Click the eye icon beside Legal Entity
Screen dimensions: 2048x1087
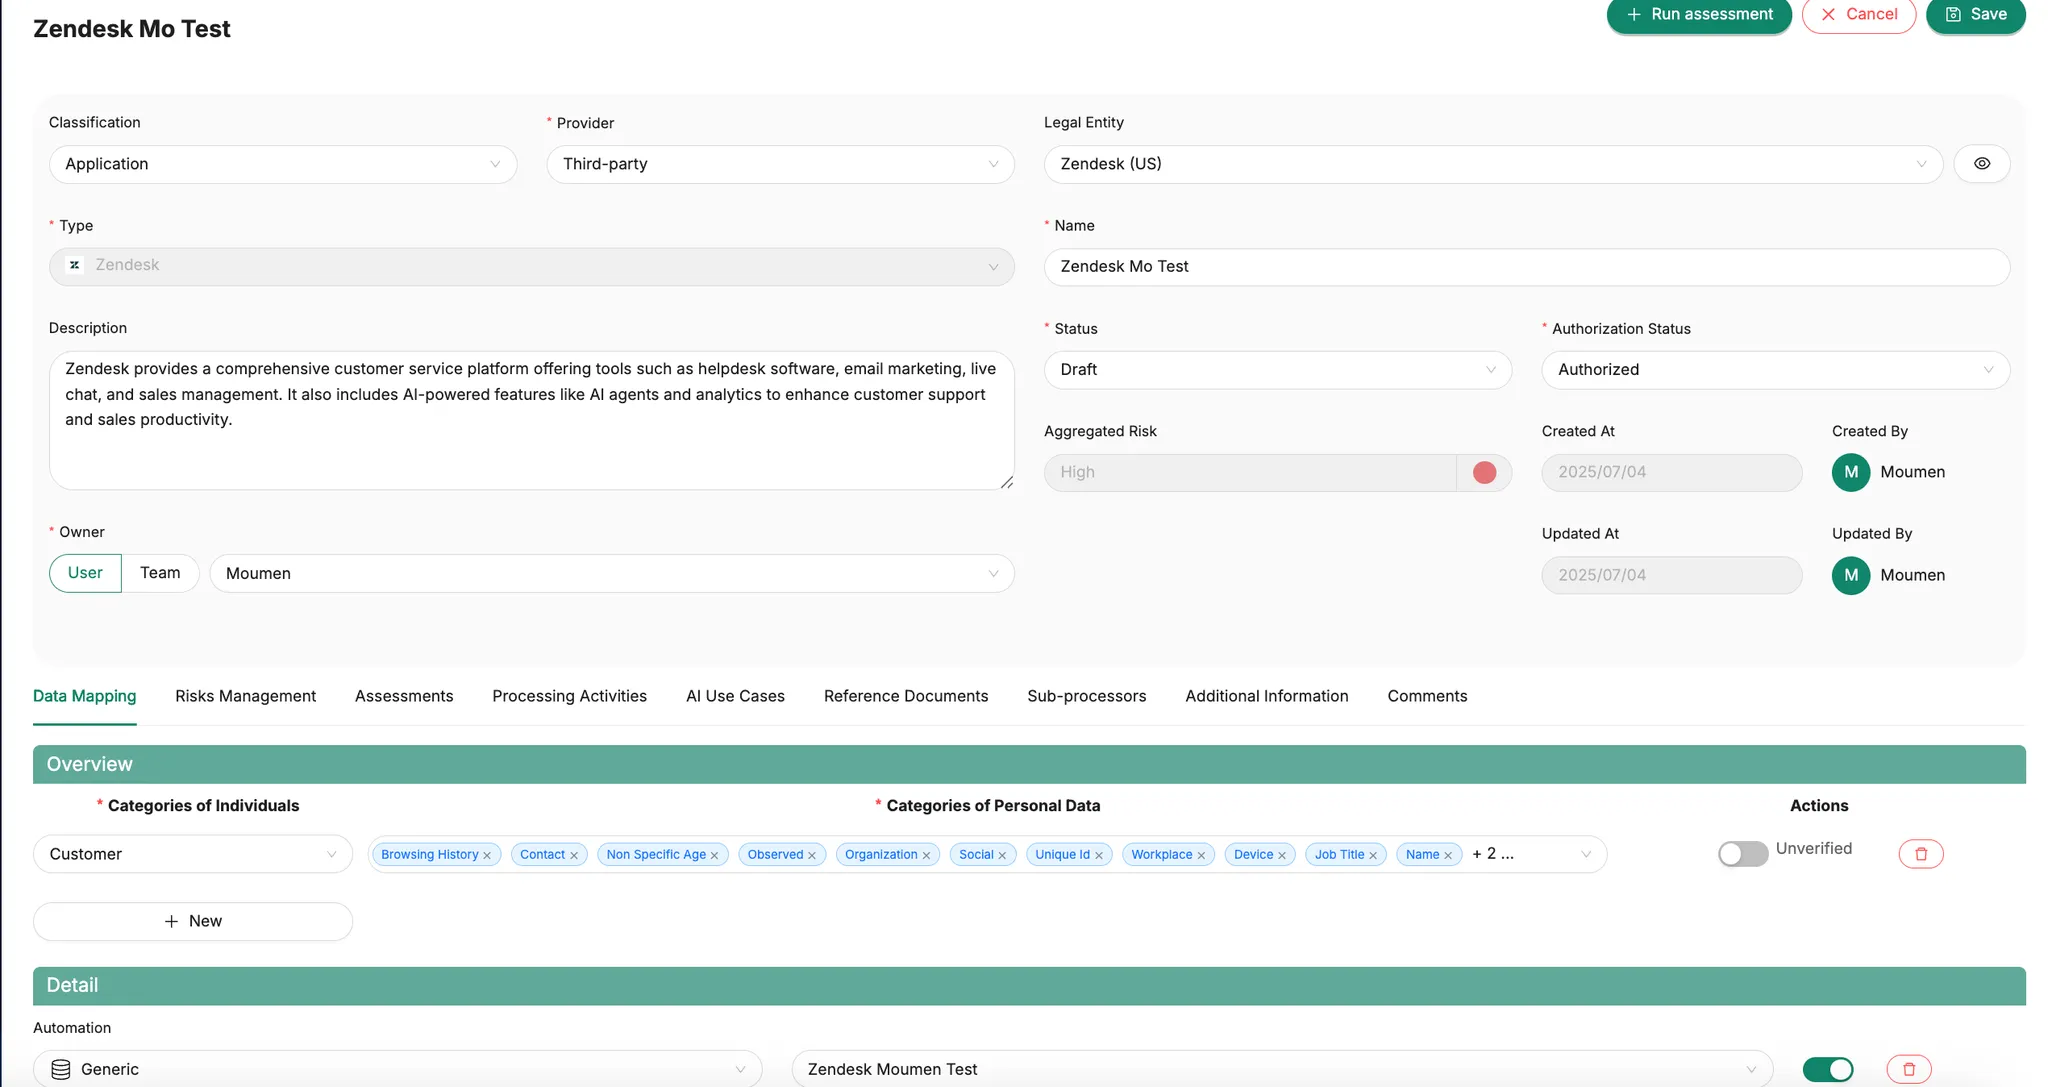coord(1981,164)
